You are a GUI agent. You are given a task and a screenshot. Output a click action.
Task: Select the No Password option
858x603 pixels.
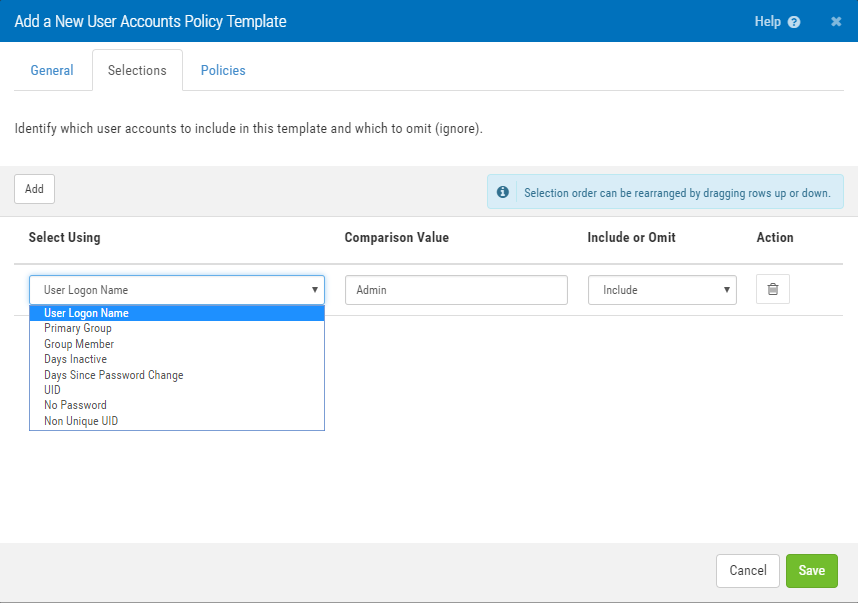click(x=75, y=405)
